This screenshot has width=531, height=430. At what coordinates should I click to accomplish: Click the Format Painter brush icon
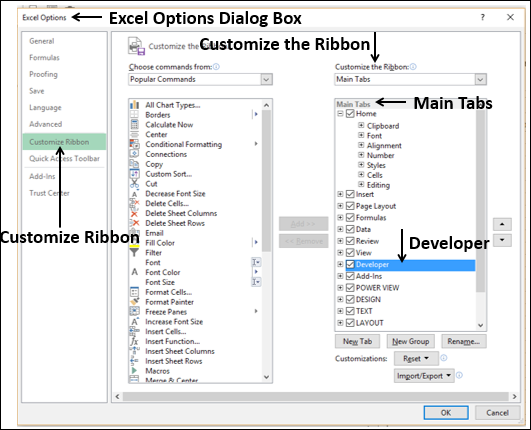click(x=134, y=302)
